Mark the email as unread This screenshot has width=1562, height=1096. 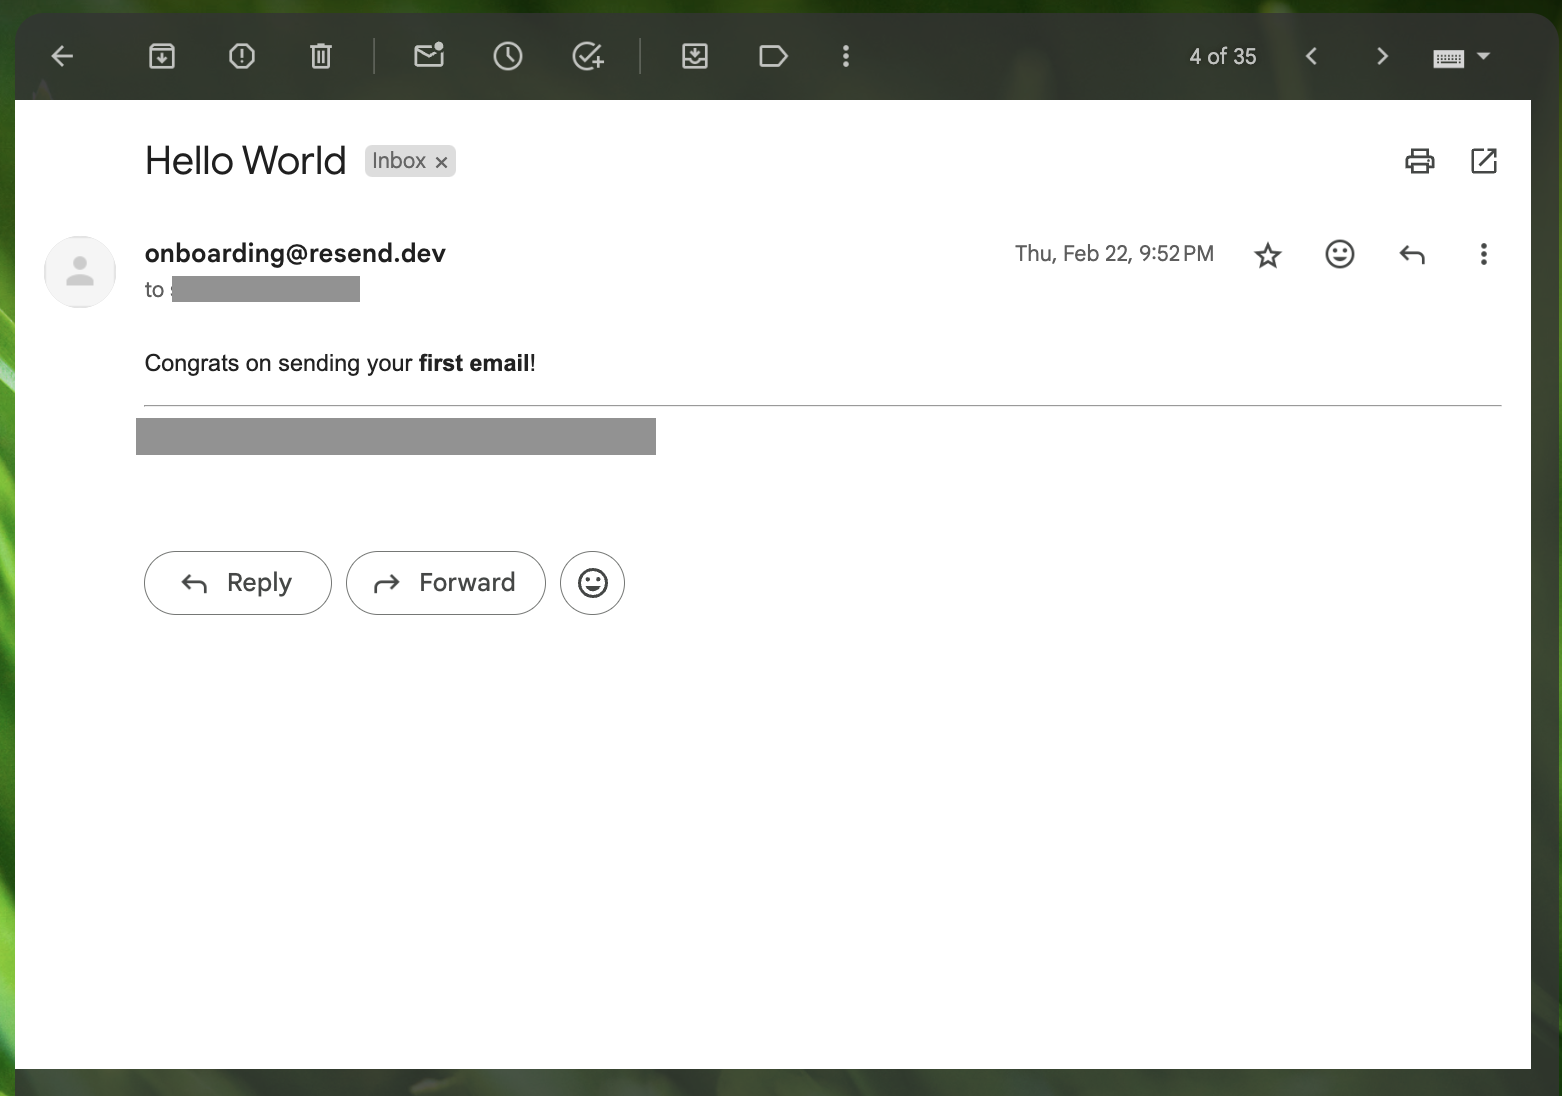click(x=428, y=56)
